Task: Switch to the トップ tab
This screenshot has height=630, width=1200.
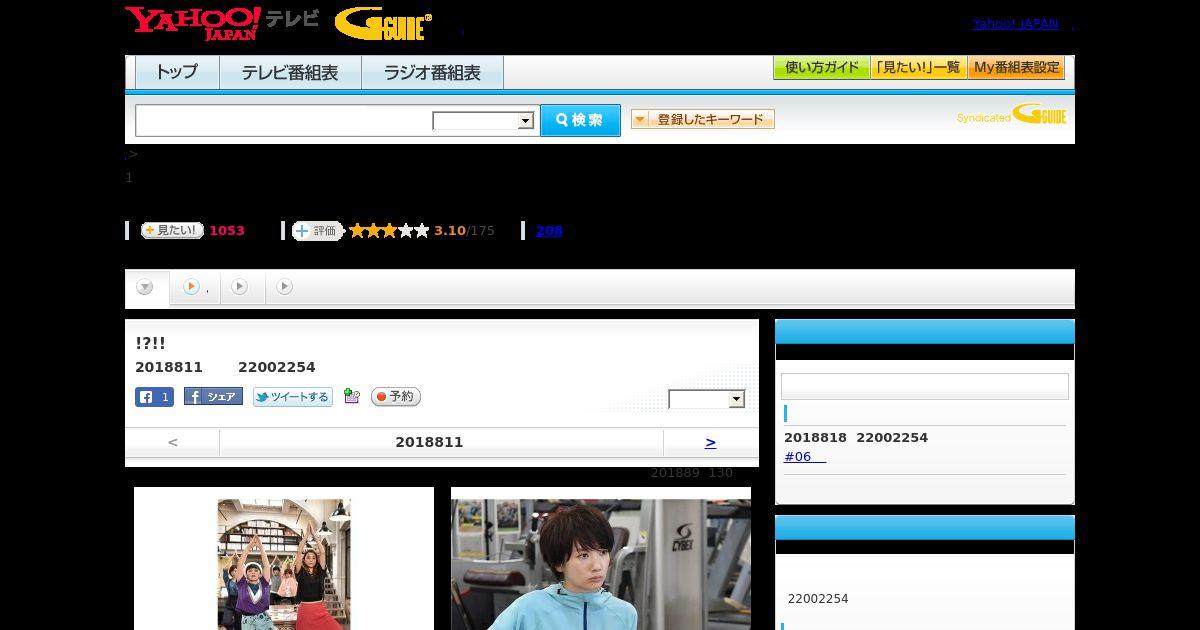Action: click(177, 72)
